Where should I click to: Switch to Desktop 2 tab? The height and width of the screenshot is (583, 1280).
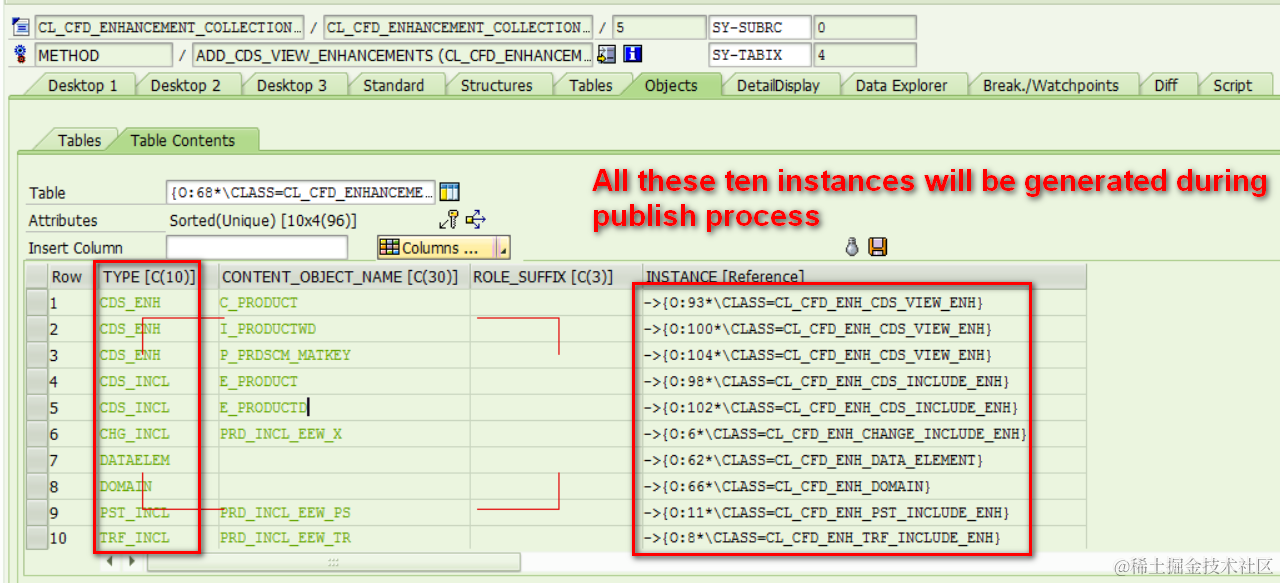point(185,85)
